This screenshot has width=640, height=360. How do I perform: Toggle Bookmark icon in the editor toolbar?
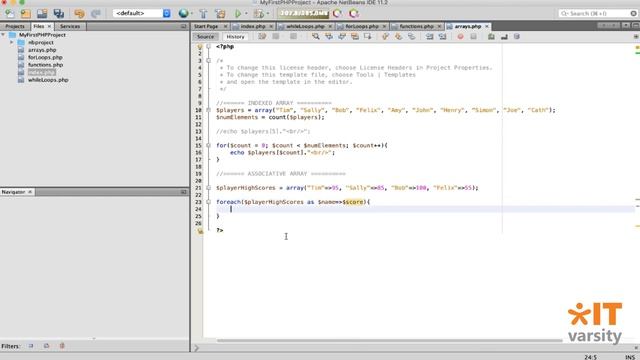[411, 37]
